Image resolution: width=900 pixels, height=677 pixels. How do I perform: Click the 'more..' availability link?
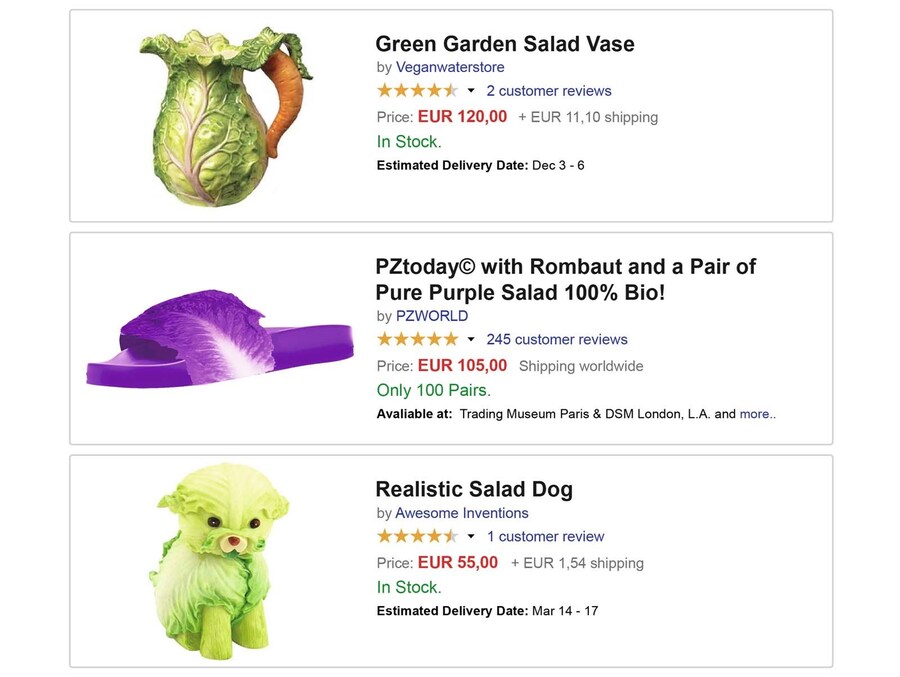[757, 414]
